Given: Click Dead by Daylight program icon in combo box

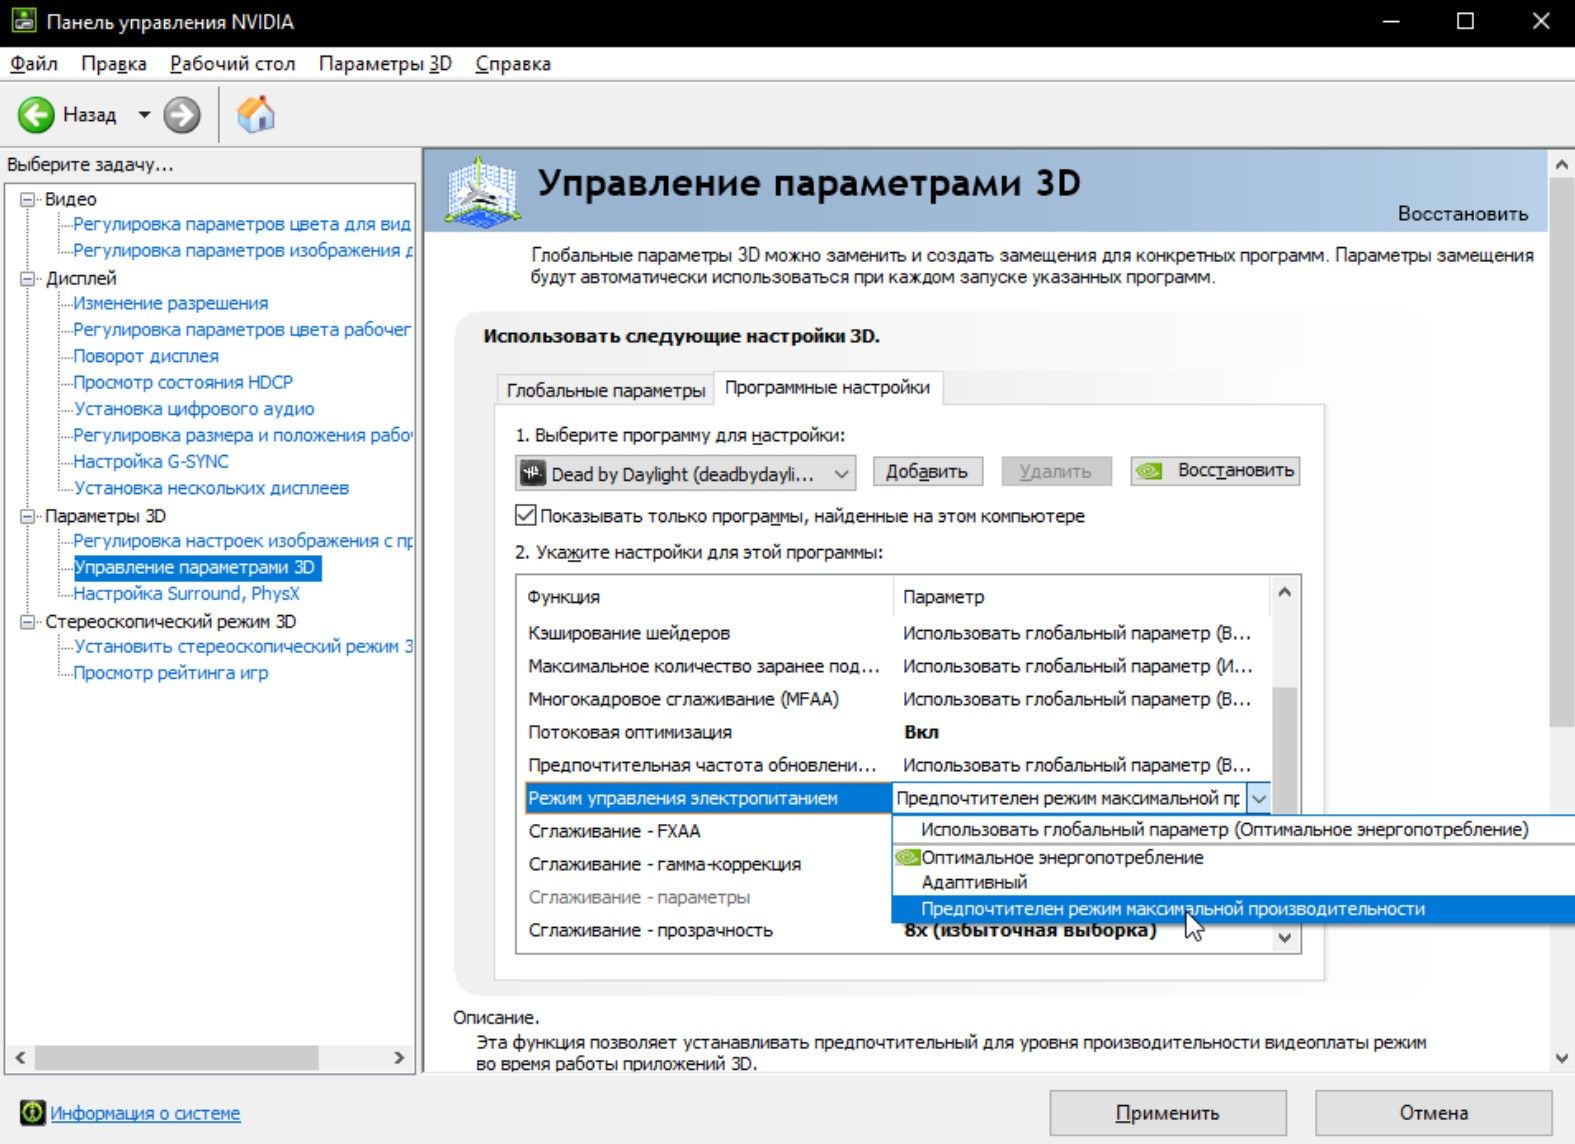Looking at the screenshot, I should coord(533,473).
